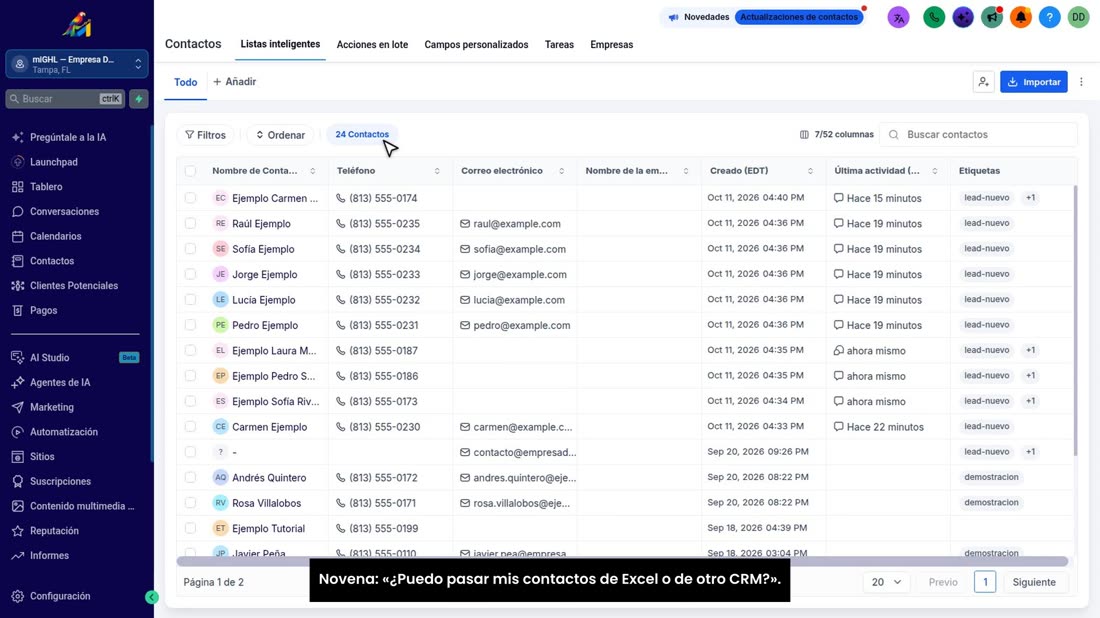The width and height of the screenshot is (1100, 618).
Task: Sort by Creado (EDT) column
Action: 810,171
